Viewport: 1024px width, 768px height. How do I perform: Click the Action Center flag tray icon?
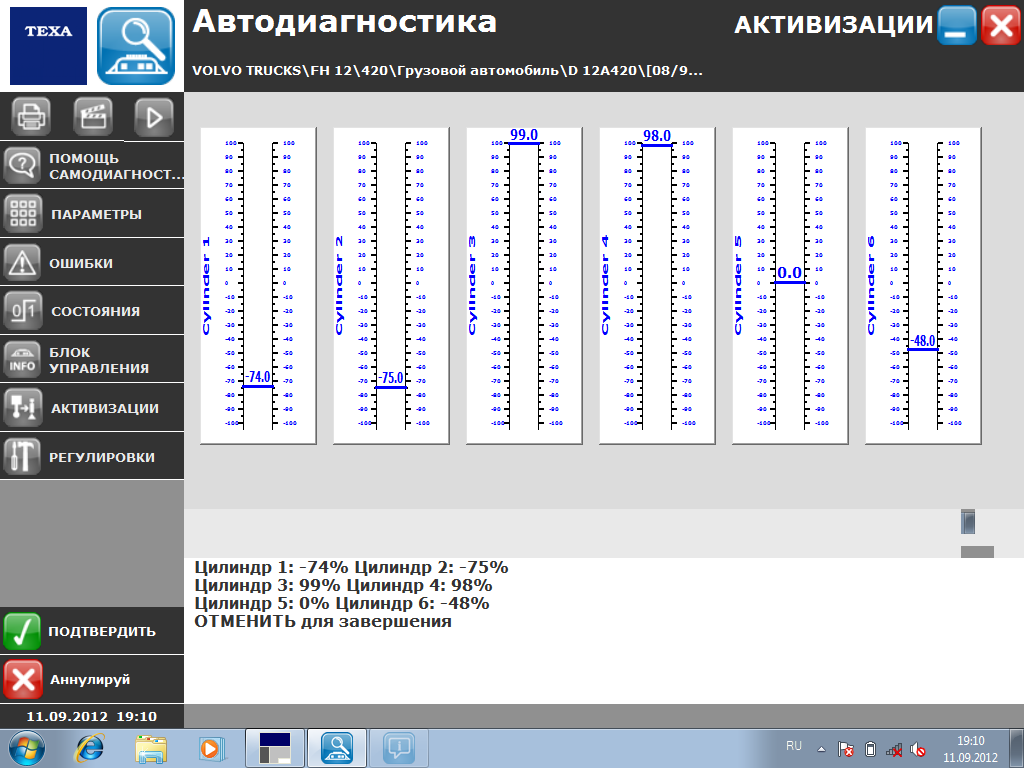pos(846,749)
